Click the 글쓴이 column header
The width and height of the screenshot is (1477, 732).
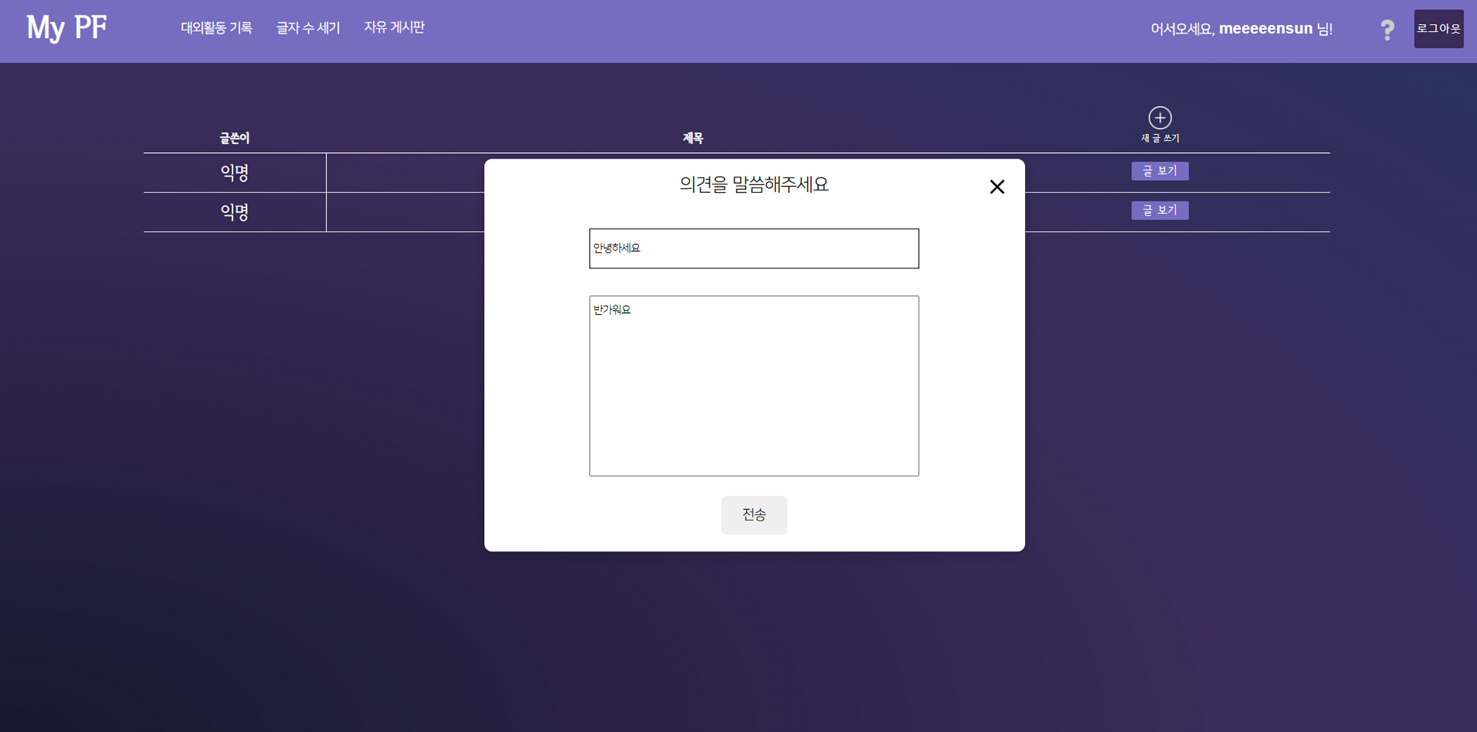234,138
